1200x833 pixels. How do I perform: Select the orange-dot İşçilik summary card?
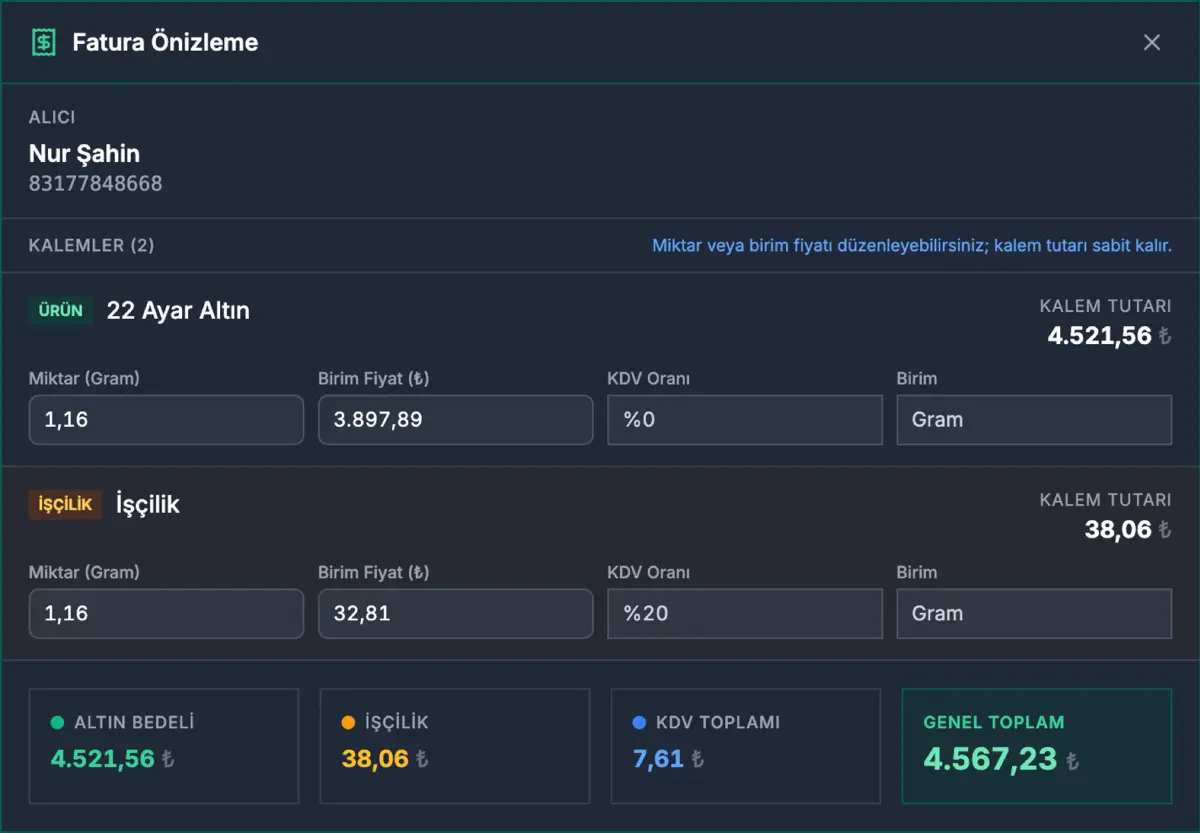tap(455, 746)
